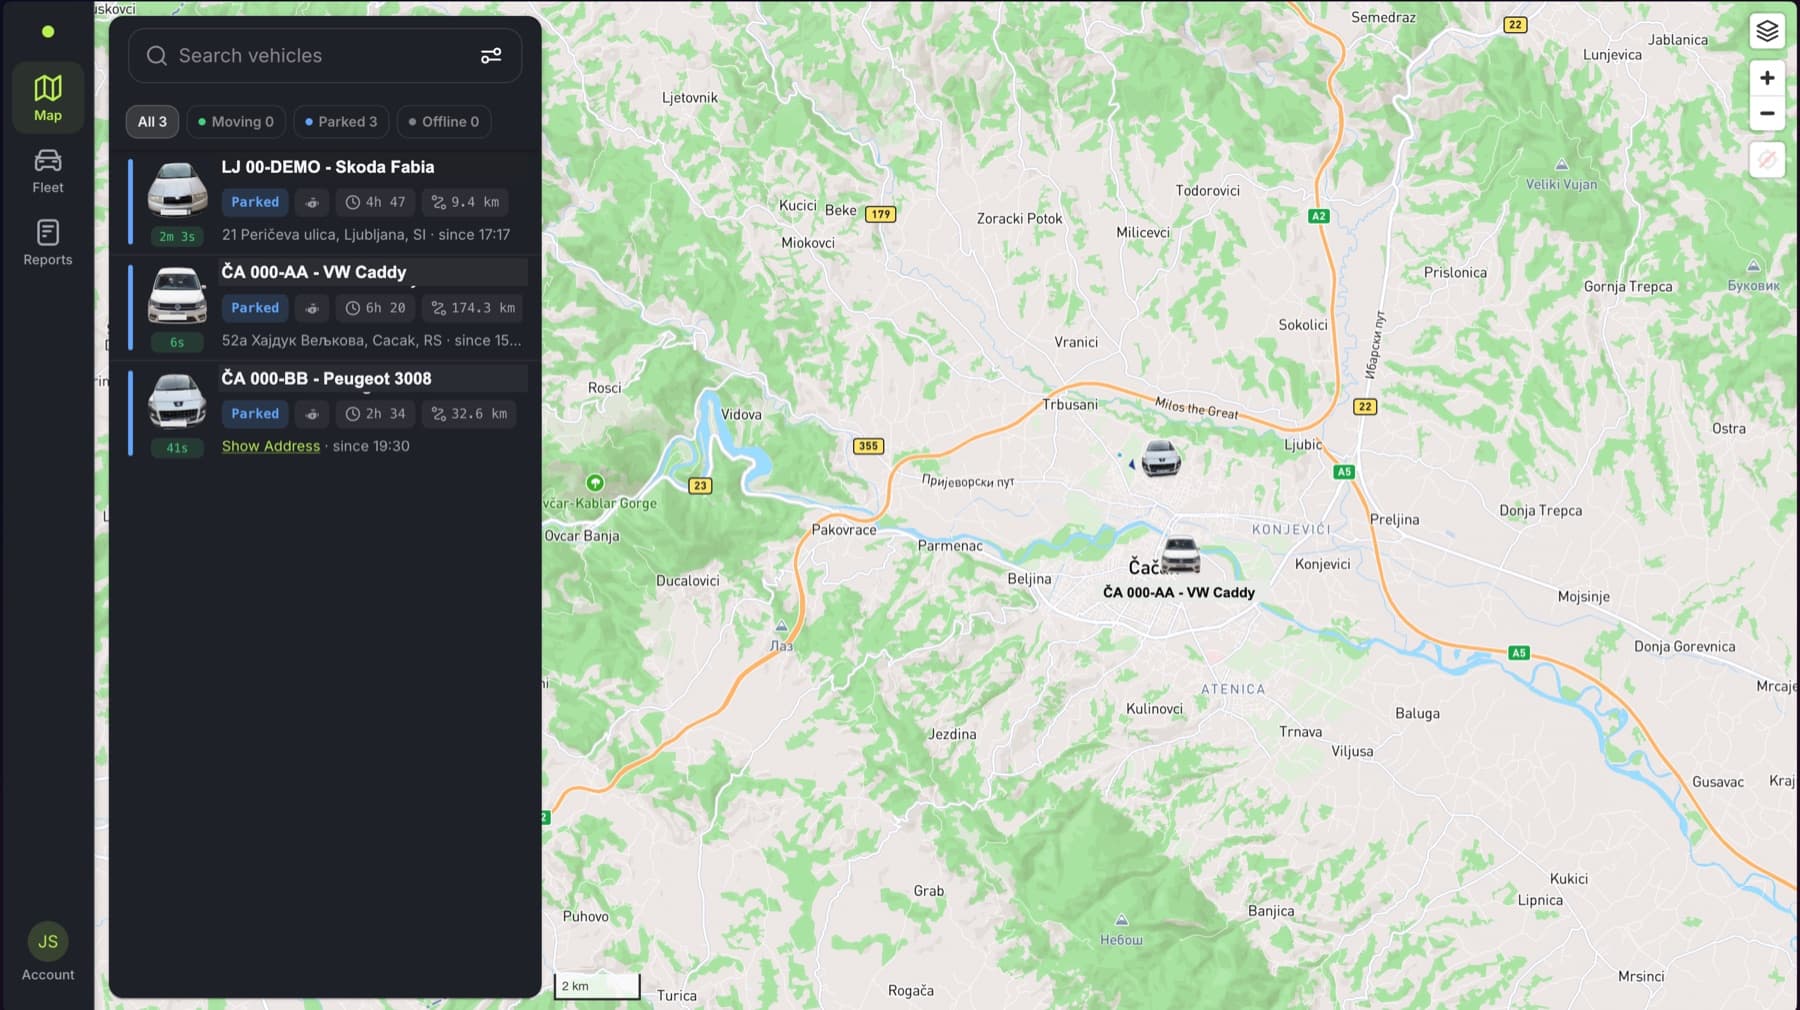Click the 4h 47 duration chip
This screenshot has height=1010, width=1800.
coord(376,202)
